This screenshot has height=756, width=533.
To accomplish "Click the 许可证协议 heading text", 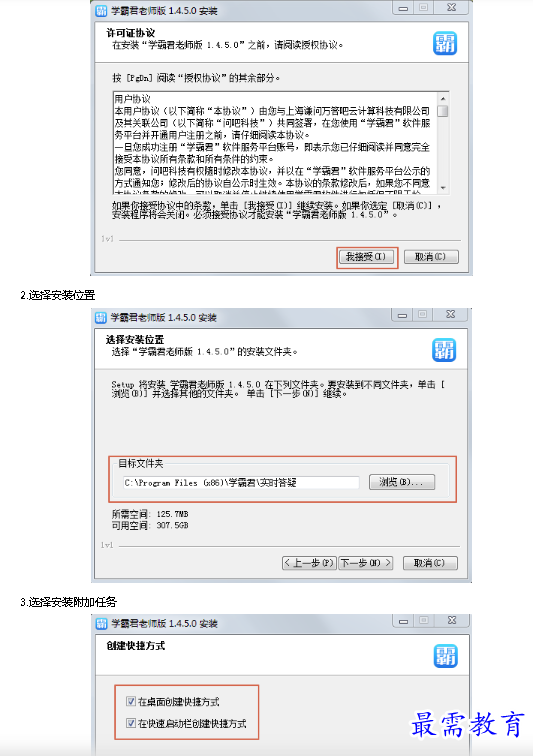I will [x=131, y=33].
